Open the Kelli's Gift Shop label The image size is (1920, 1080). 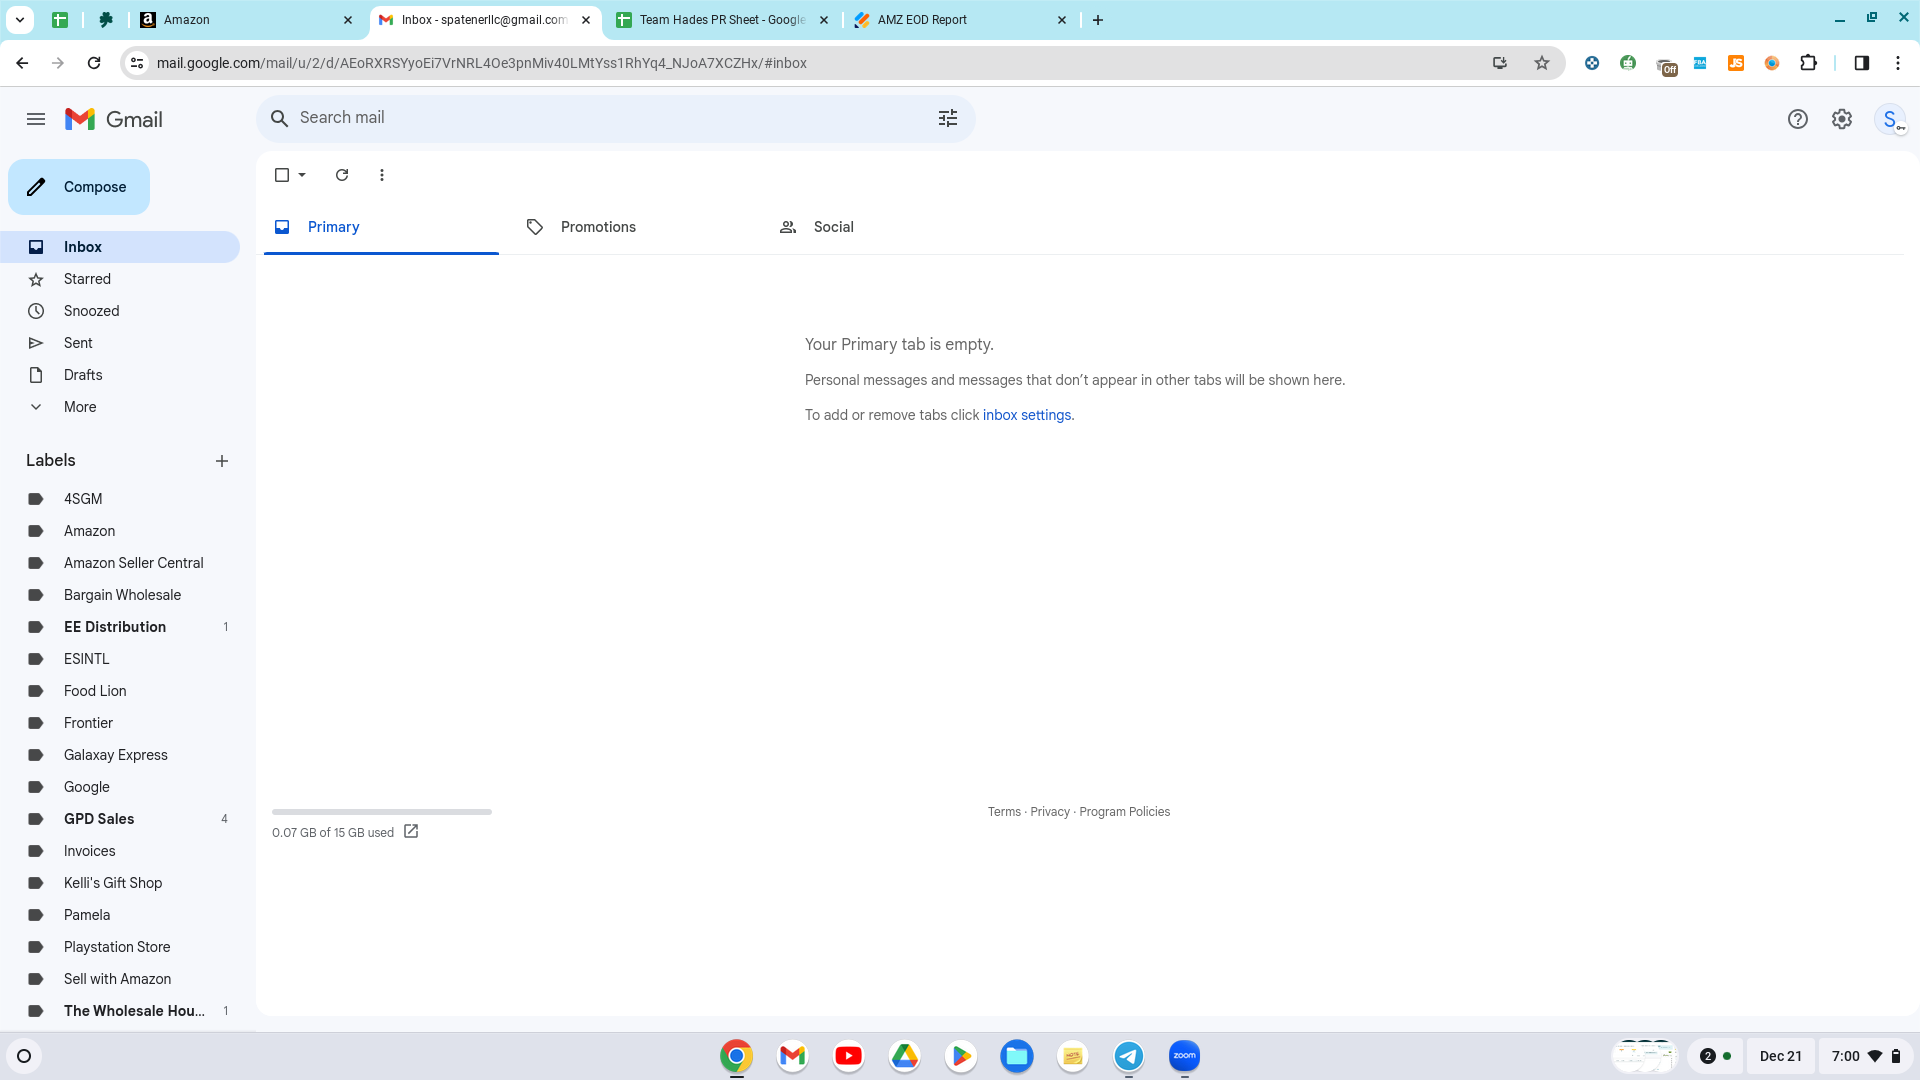(x=120, y=883)
